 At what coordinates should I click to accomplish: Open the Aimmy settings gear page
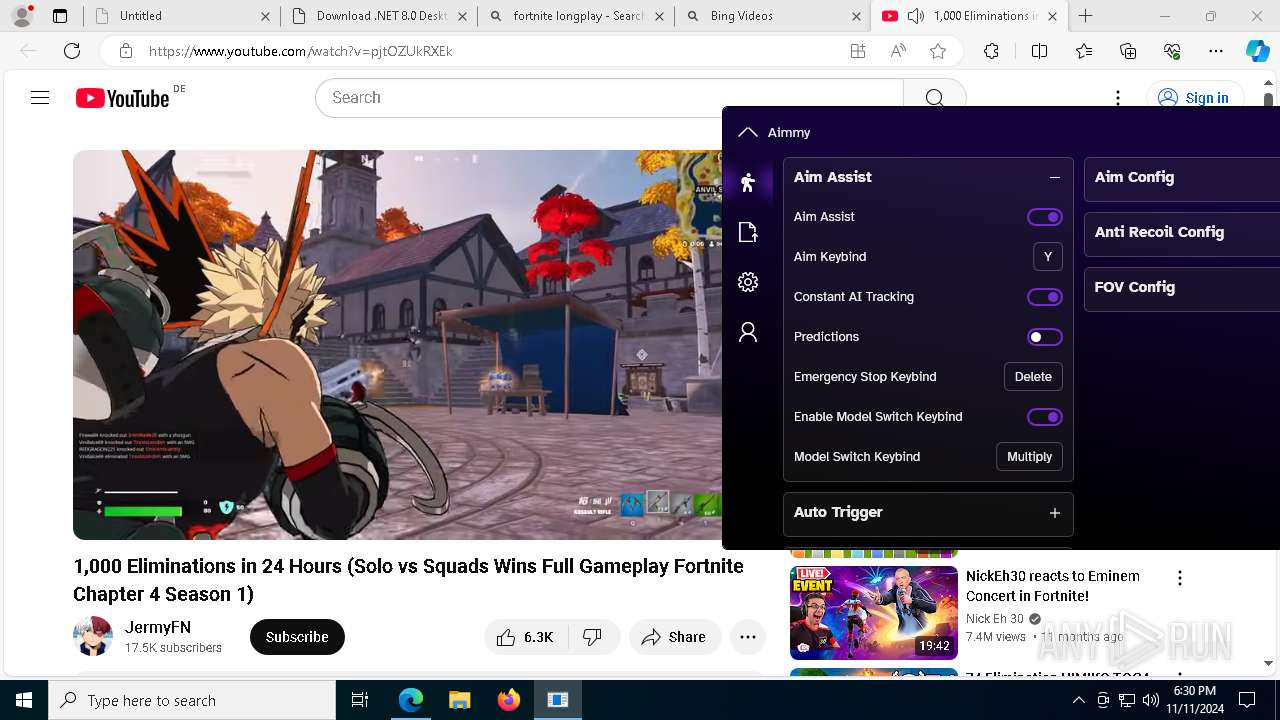coord(748,282)
